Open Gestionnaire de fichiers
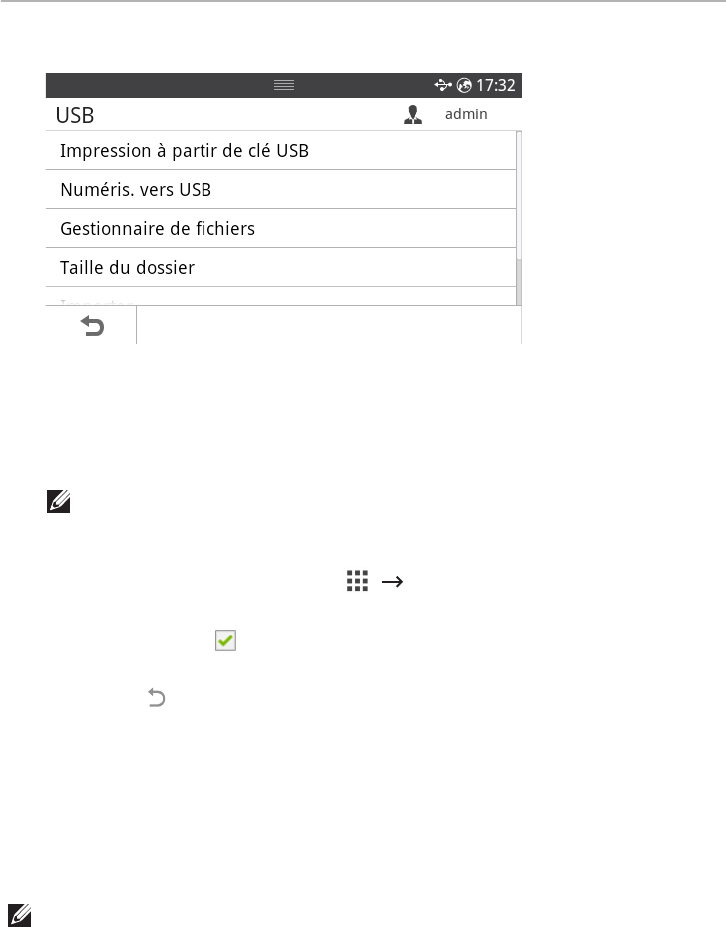Viewport: 726px width, 927px height. tap(157, 229)
